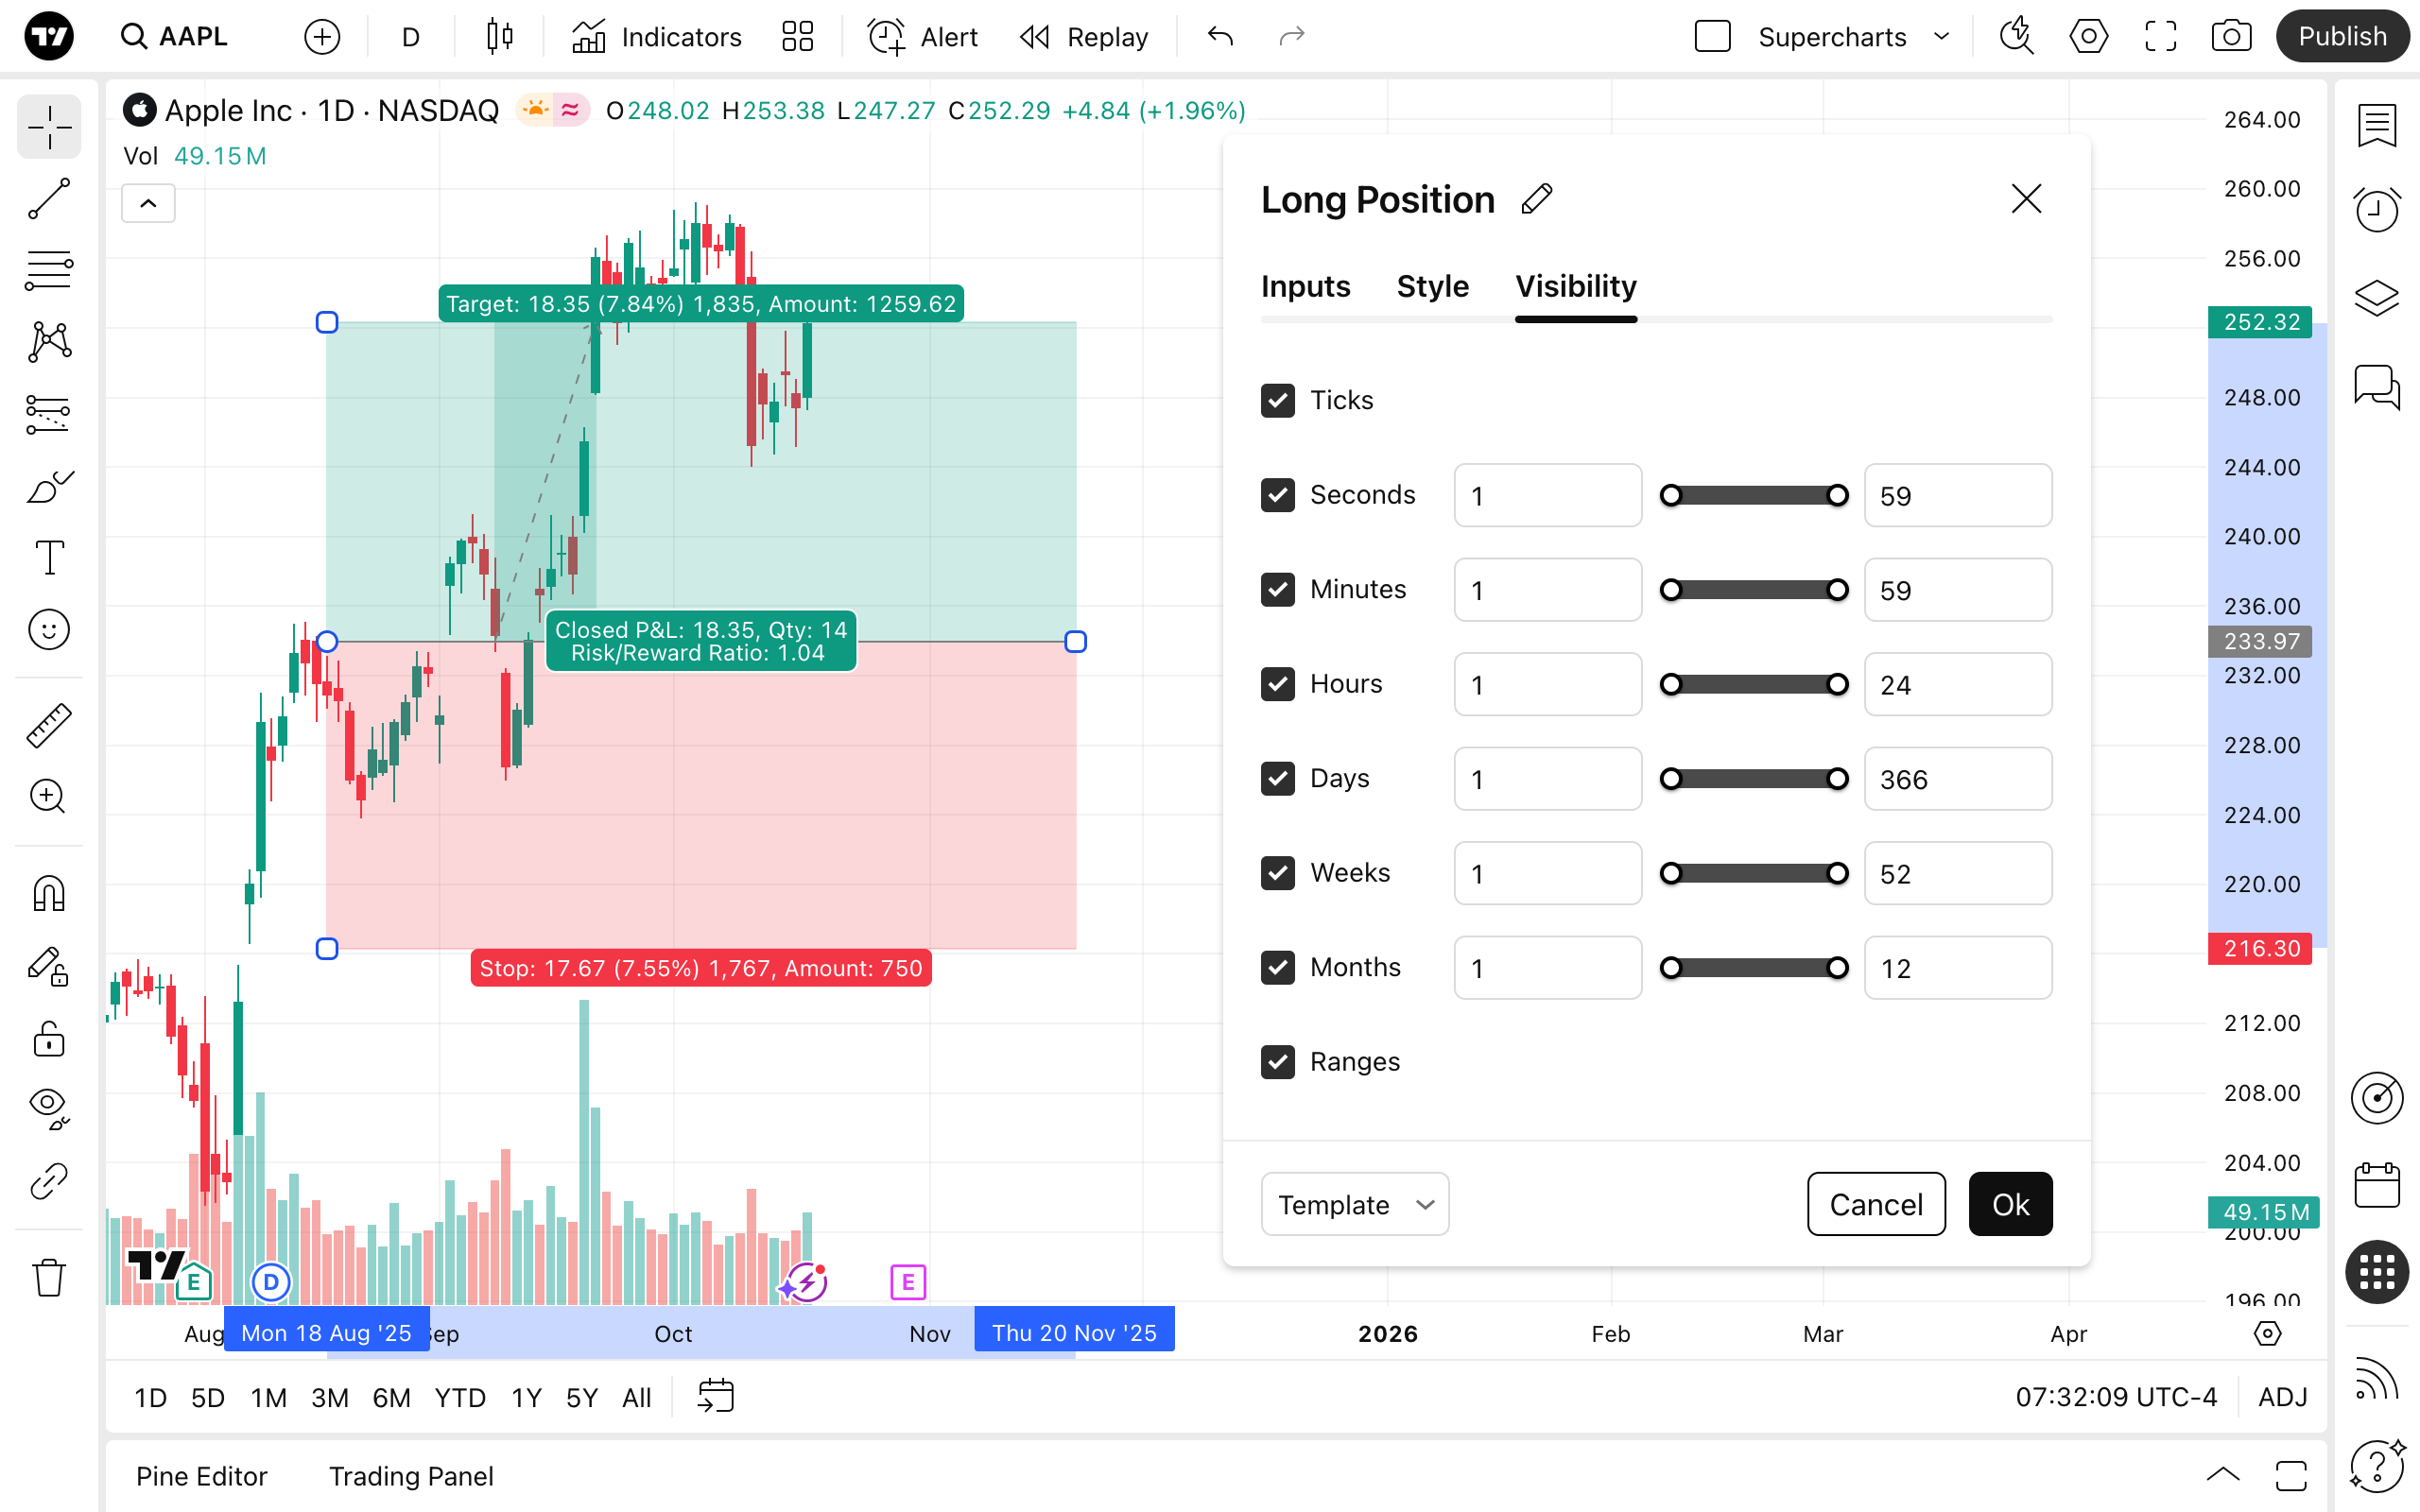
Task: Click the trash remove objects icon
Action: click(x=48, y=1277)
